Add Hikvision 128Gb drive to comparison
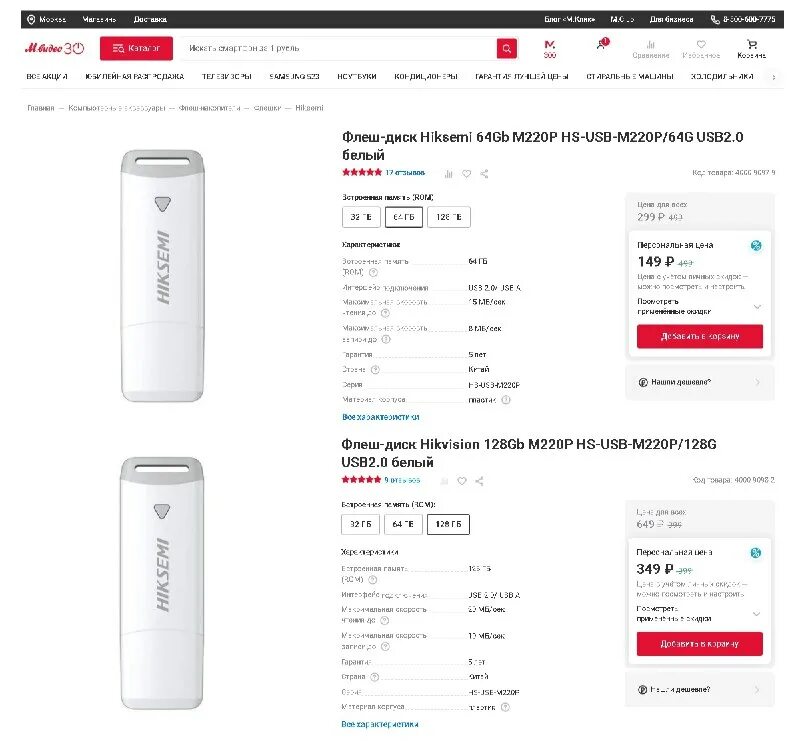This screenshot has width=800, height=747. [x=445, y=481]
